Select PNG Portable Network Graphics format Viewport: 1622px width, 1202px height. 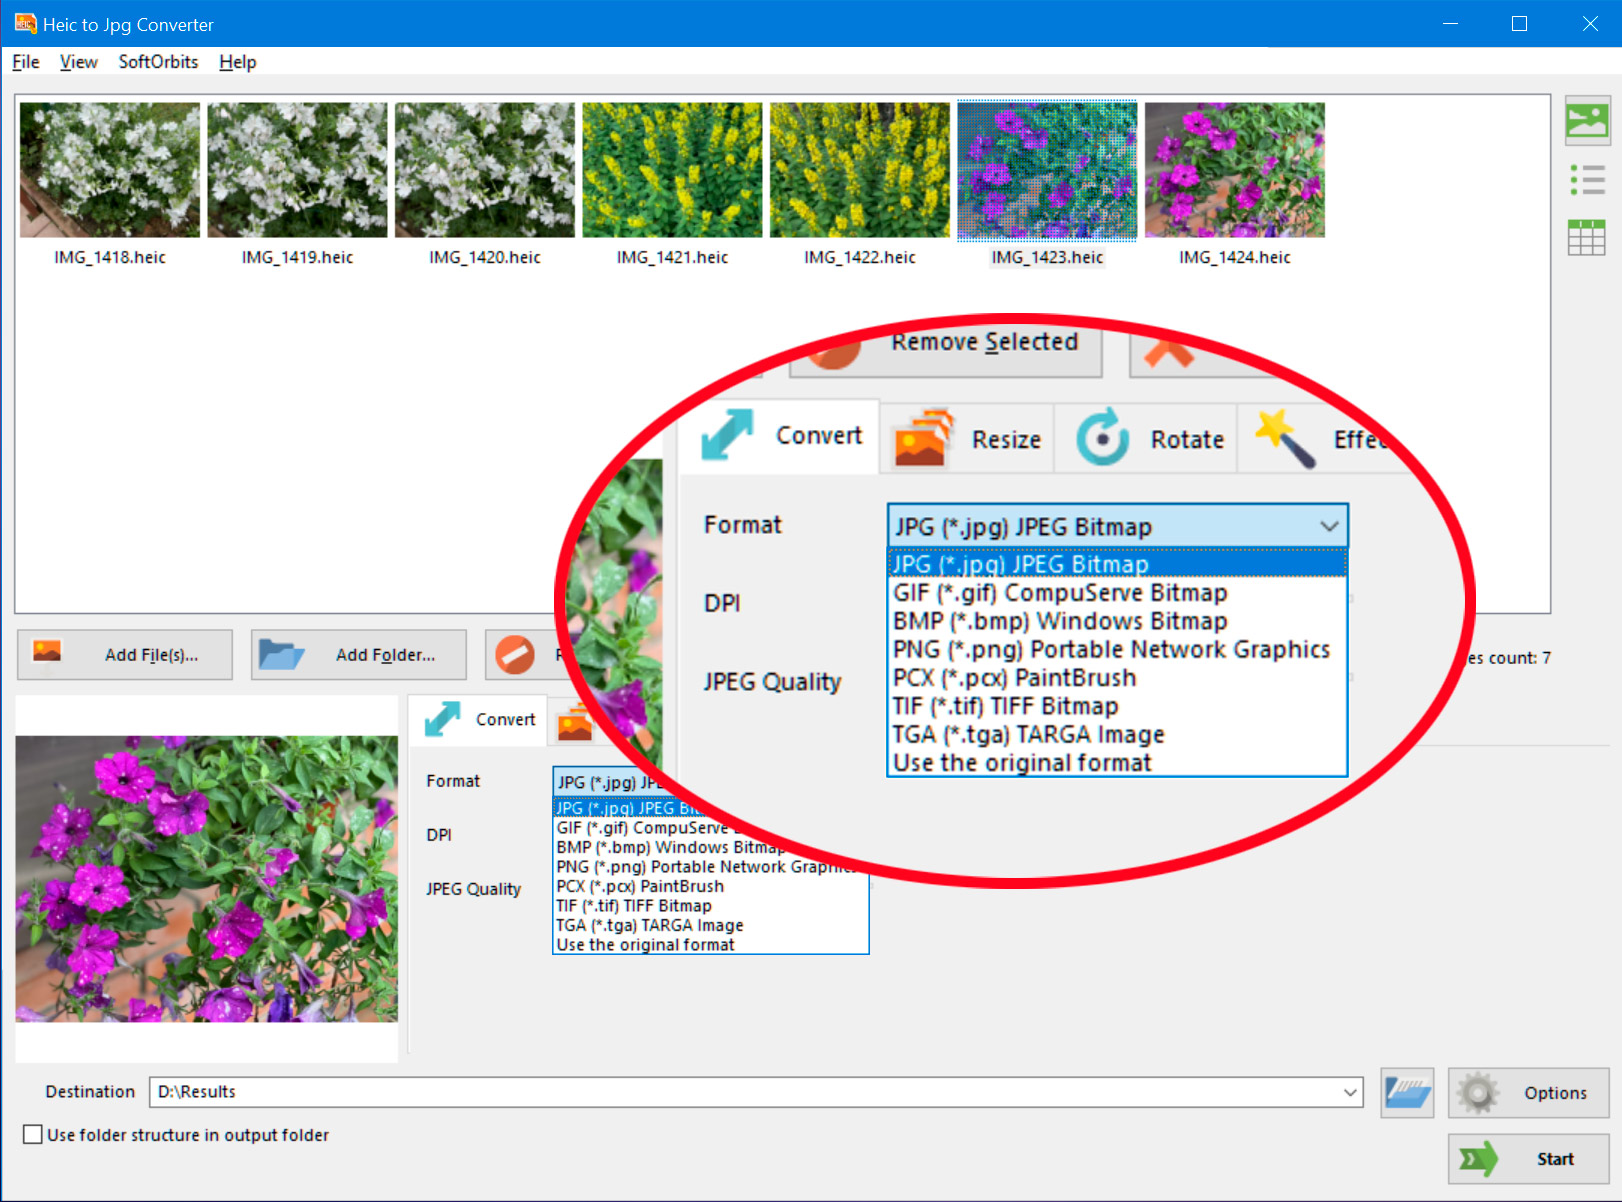coord(1111,649)
